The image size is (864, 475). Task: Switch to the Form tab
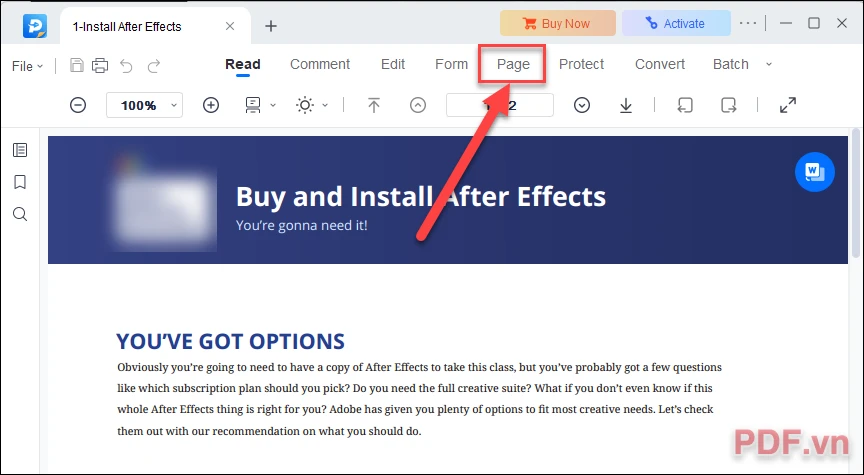(x=451, y=64)
